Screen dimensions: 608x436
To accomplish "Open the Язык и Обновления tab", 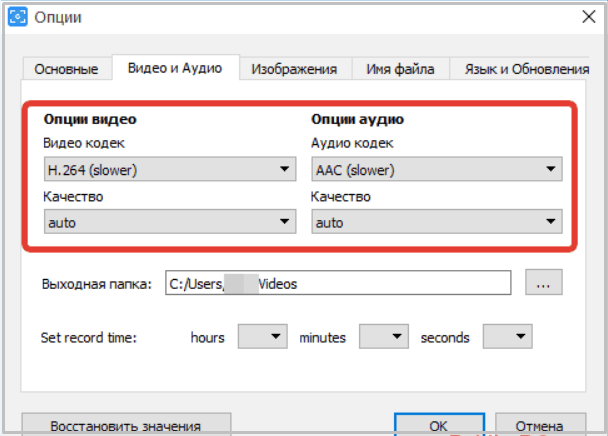I will (x=529, y=69).
